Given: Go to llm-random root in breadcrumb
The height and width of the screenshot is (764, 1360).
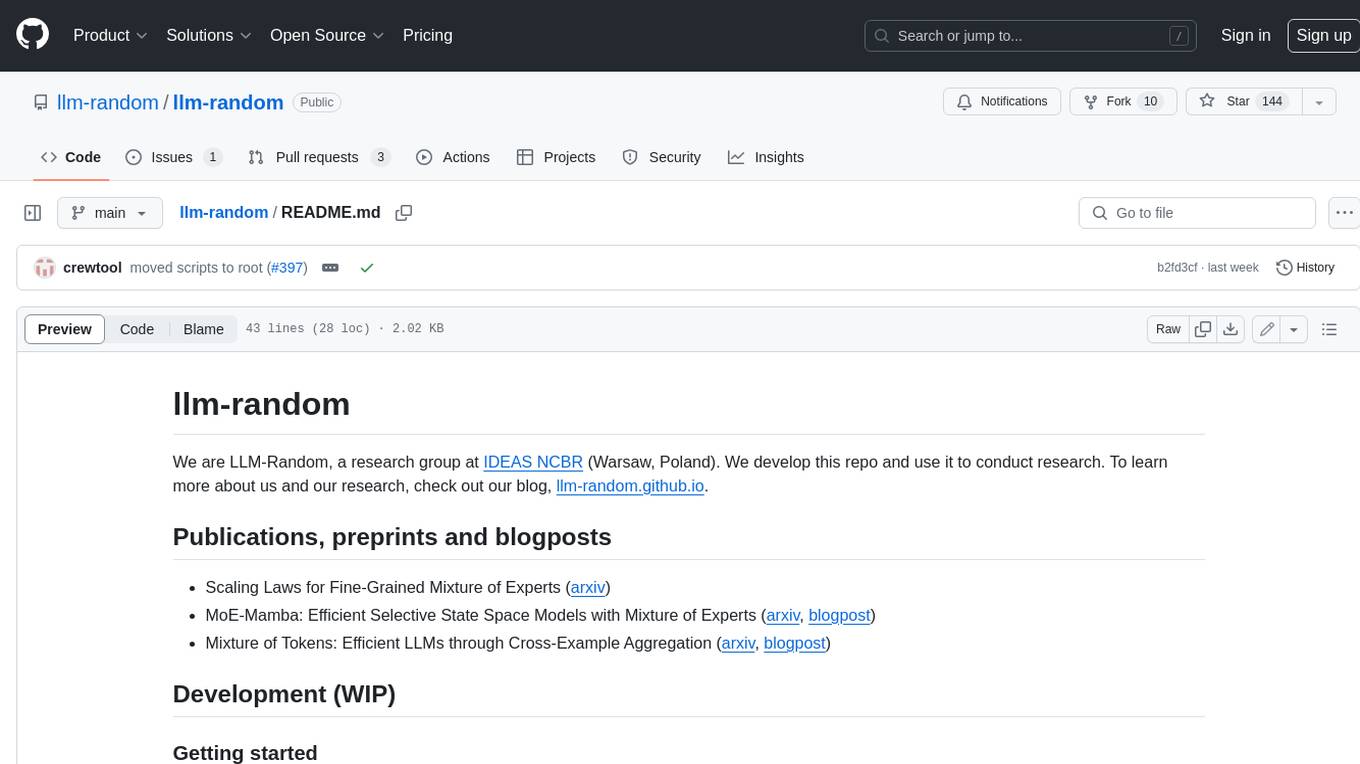Looking at the screenshot, I should (x=223, y=213).
